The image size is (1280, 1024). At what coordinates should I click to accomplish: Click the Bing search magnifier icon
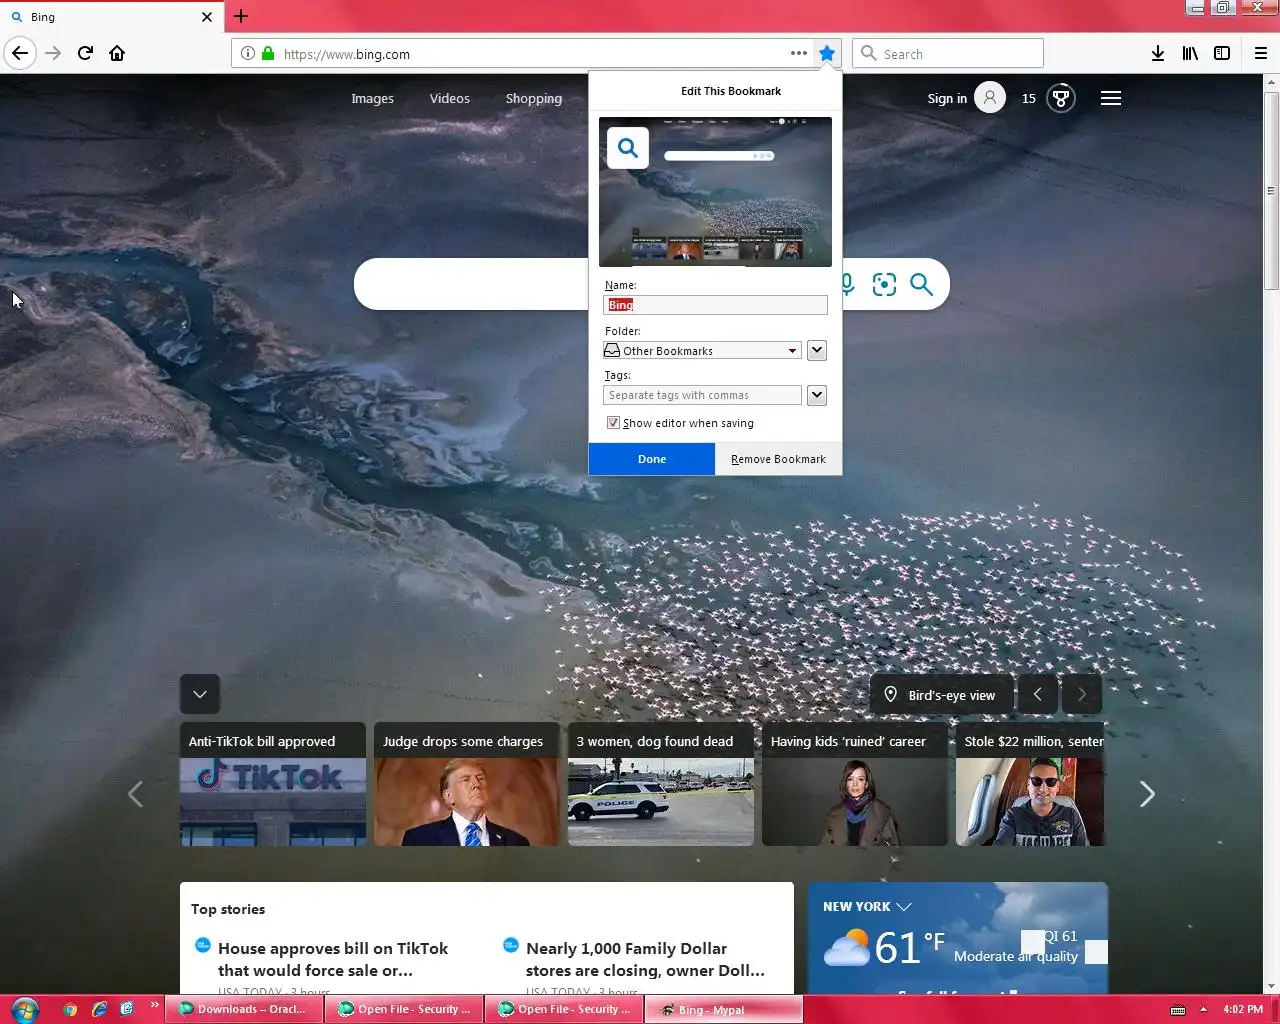(x=921, y=285)
